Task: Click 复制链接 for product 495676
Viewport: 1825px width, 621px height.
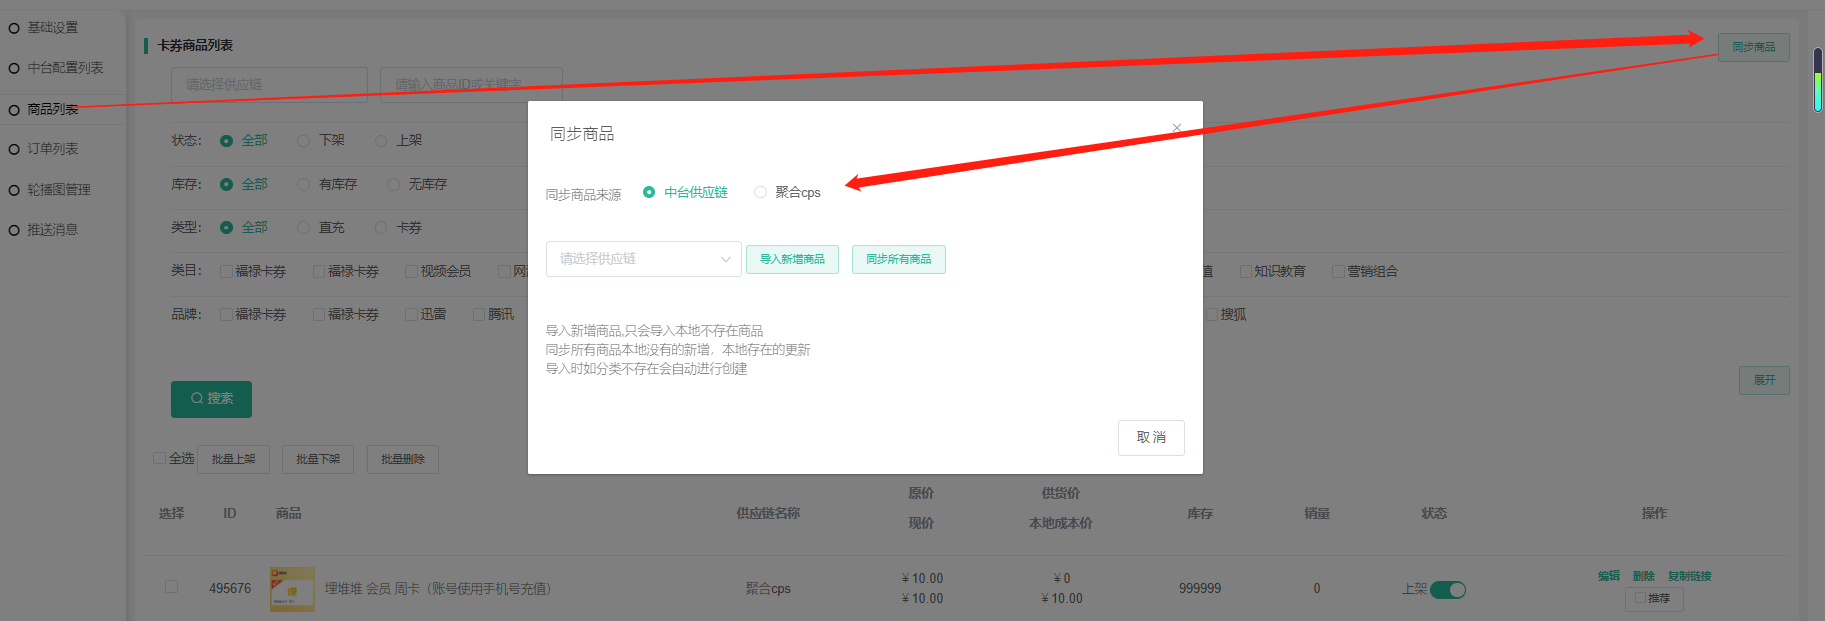Action: (1689, 576)
